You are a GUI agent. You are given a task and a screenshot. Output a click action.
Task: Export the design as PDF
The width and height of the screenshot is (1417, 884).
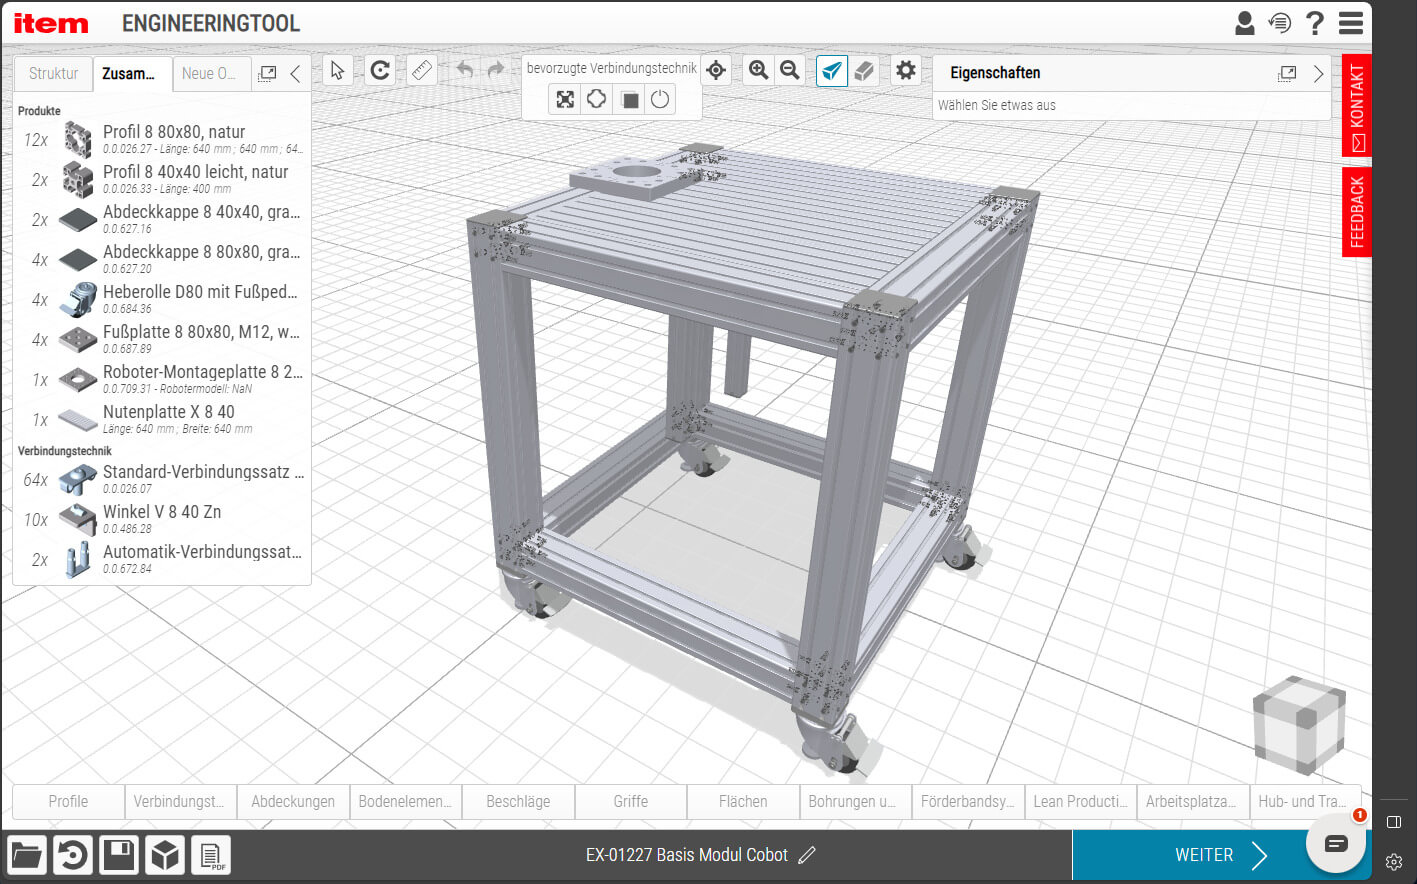click(x=211, y=855)
